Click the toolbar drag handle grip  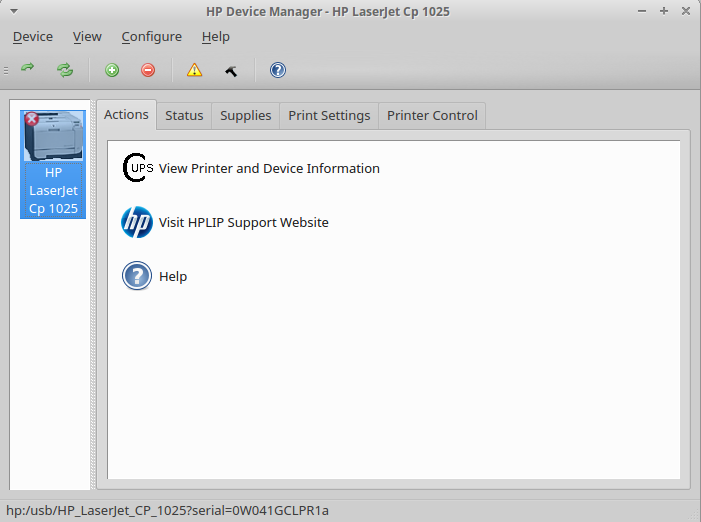6,71
